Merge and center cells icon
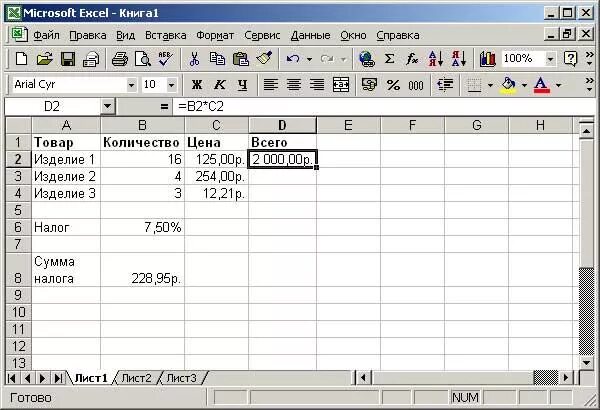The width and height of the screenshot is (600, 410). (x=341, y=85)
